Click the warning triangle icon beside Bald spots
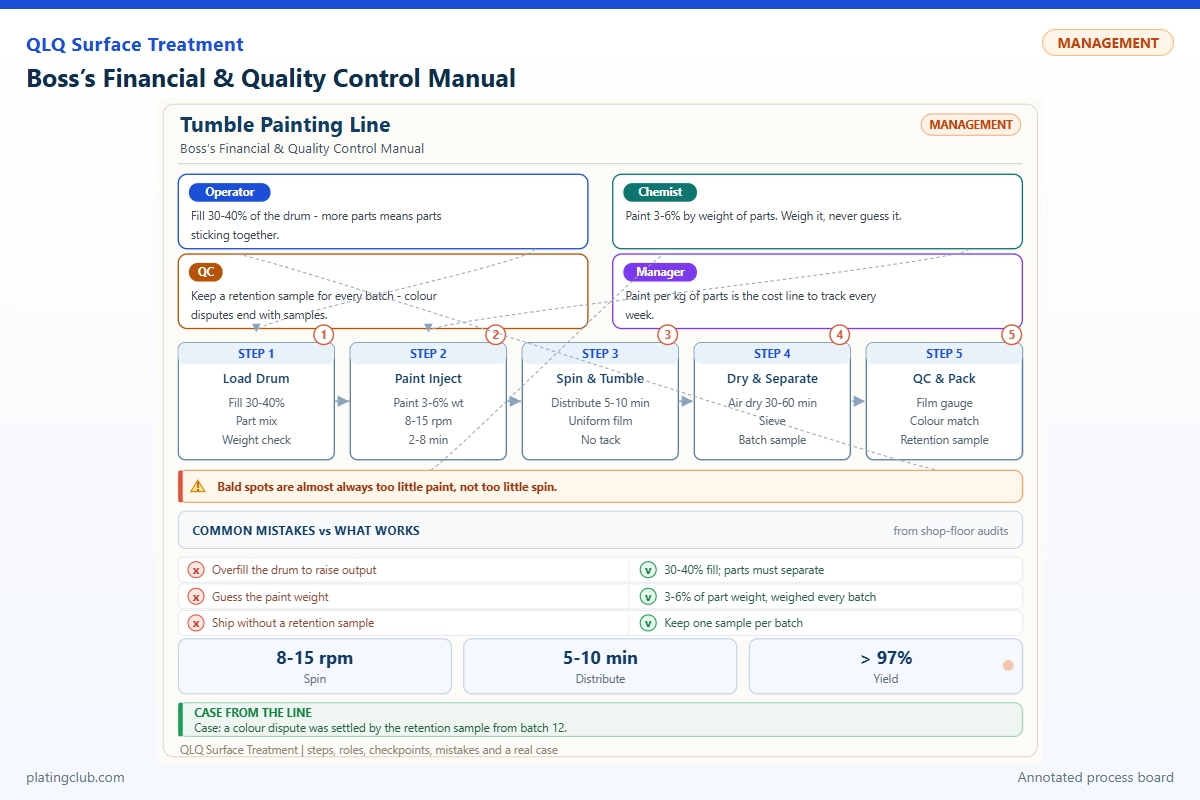 [x=197, y=487]
